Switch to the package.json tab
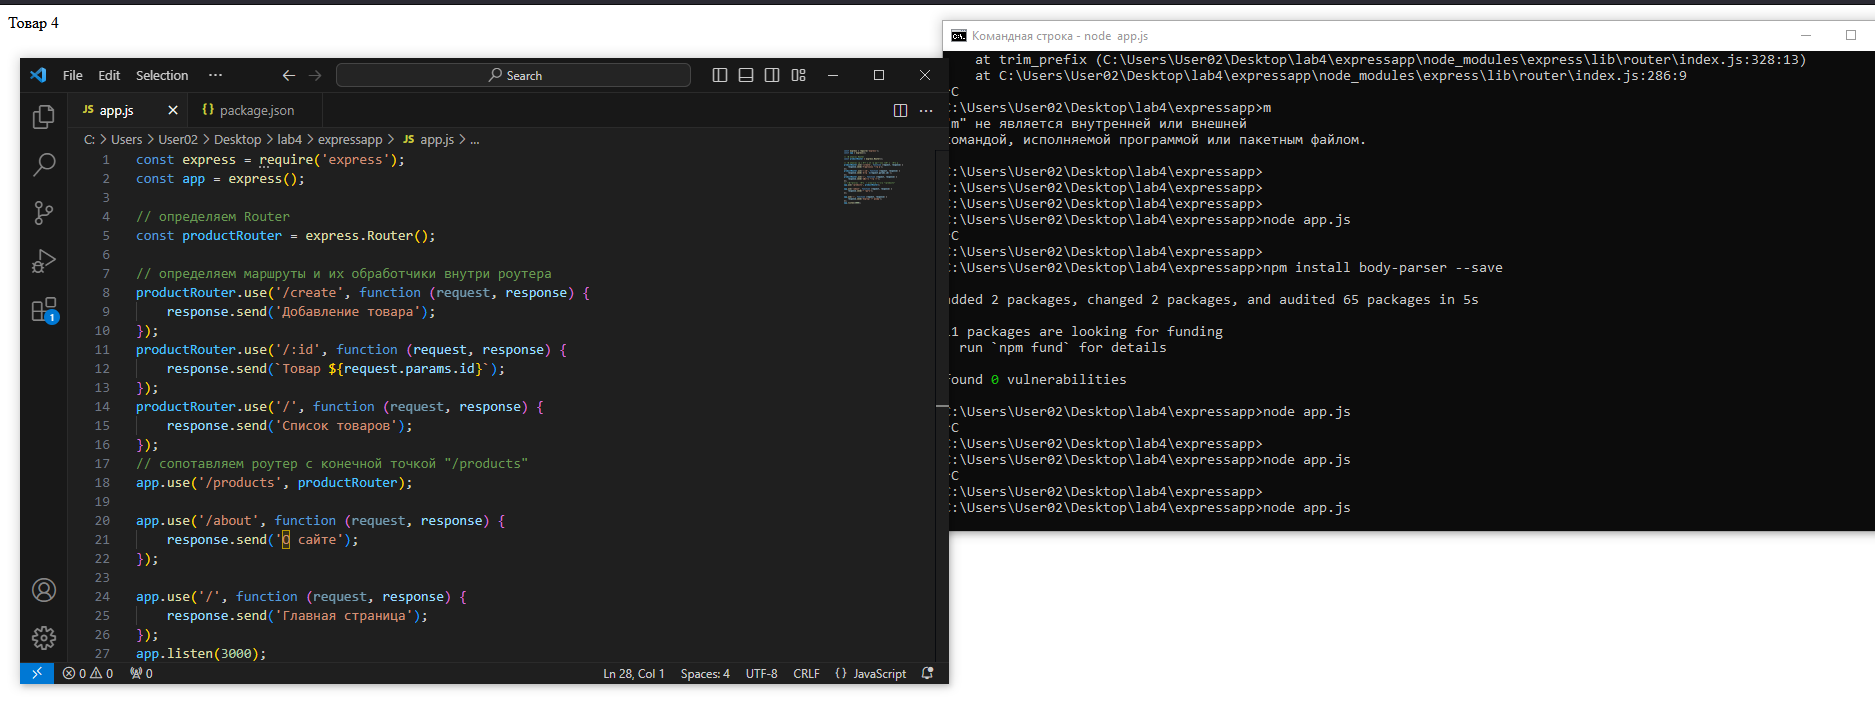This screenshot has width=1875, height=713. click(x=256, y=111)
